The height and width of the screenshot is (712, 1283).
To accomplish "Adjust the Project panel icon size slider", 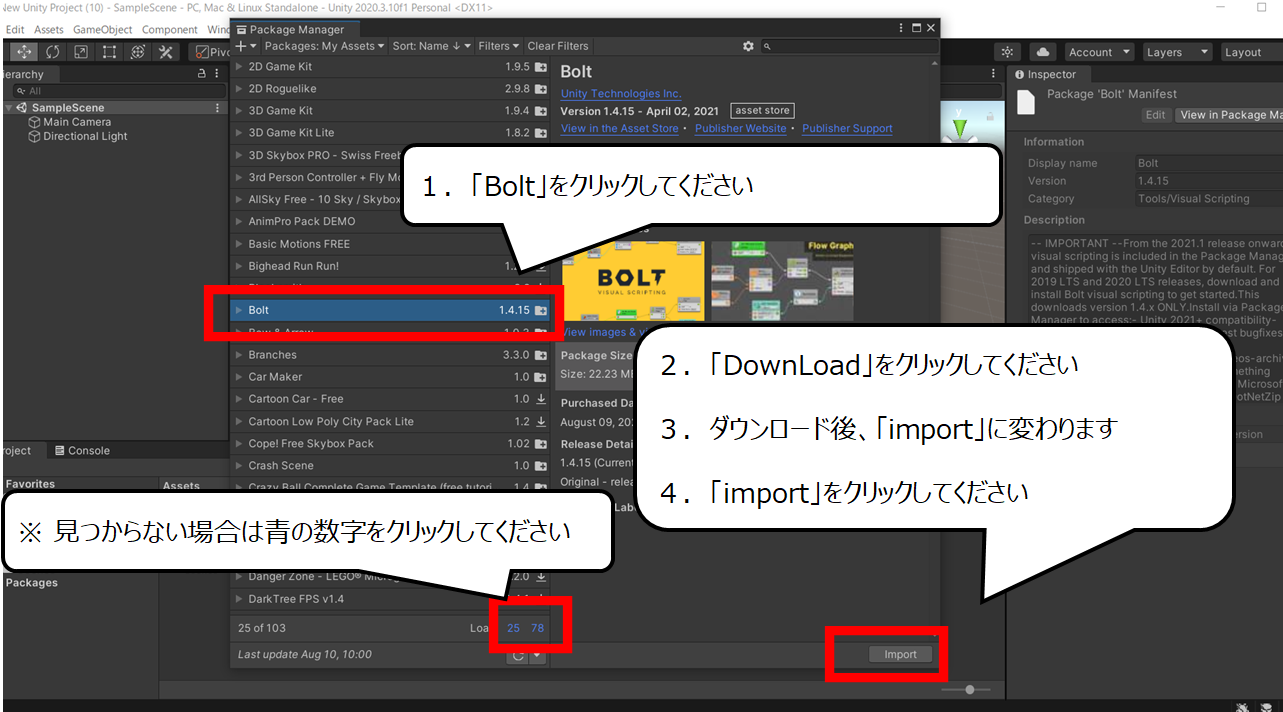I will (965, 690).
